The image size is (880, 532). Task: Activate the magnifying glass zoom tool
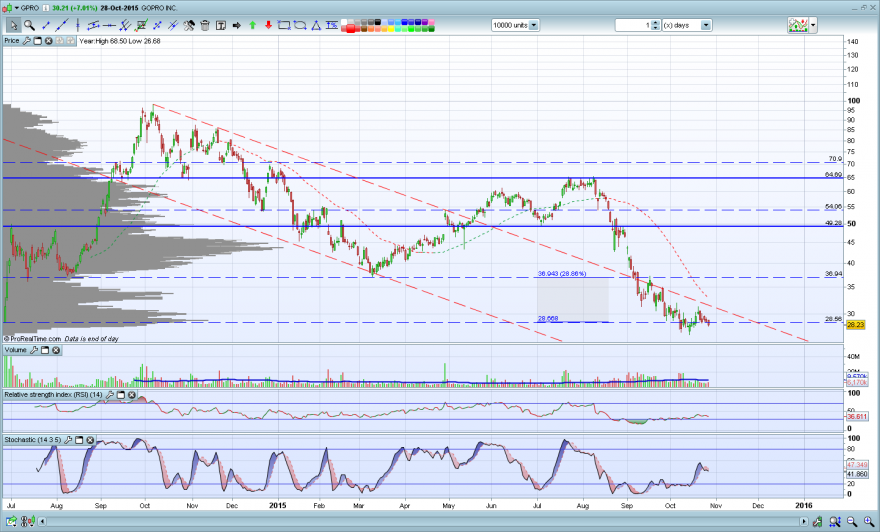[29, 25]
